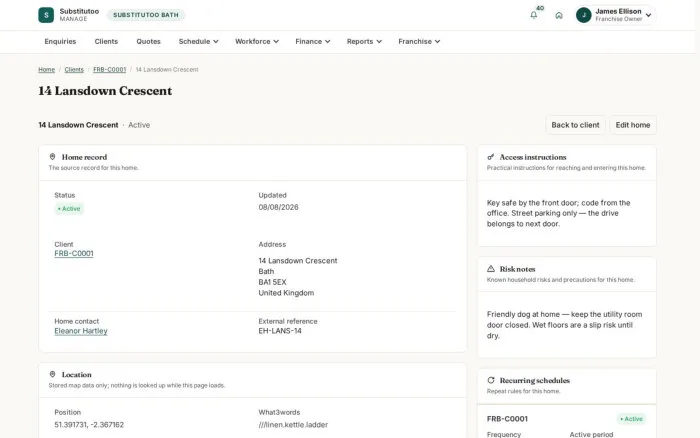Click the Key safe access instructions text
The height and width of the screenshot is (438, 700).
click(558, 213)
